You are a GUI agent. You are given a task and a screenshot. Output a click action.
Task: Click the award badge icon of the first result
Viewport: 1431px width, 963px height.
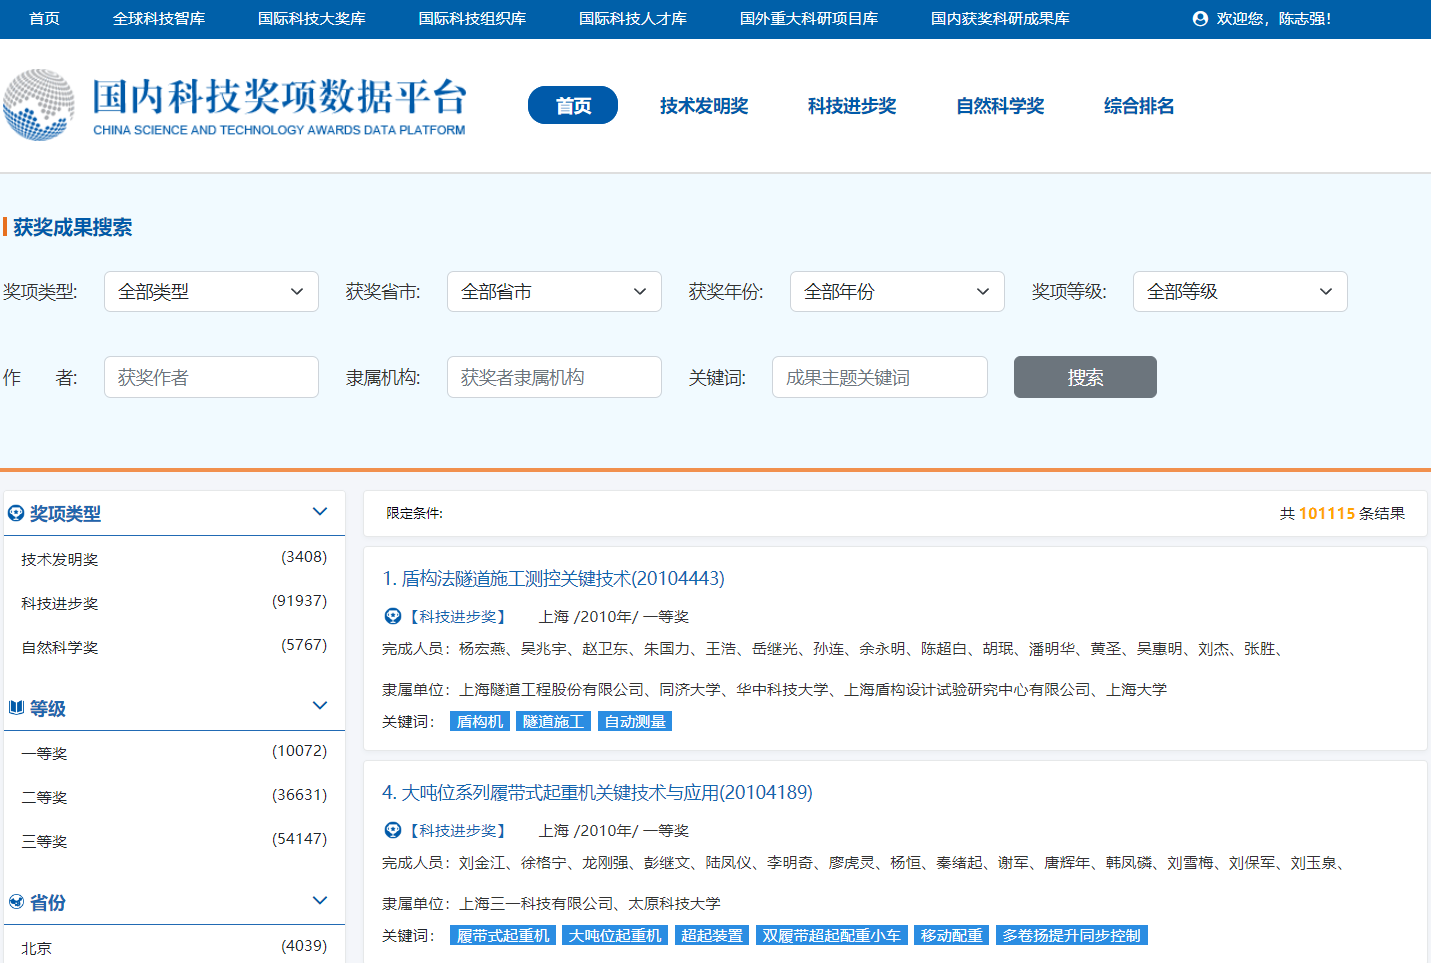tap(393, 617)
